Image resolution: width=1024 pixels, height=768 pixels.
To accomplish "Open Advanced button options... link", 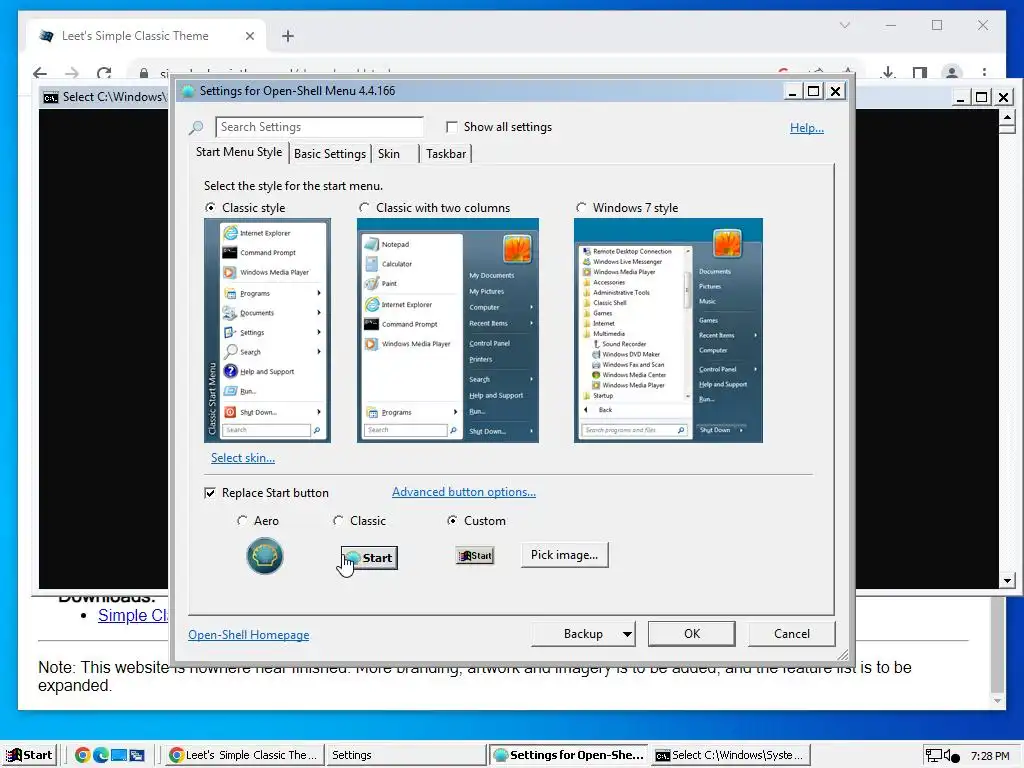I will pyautogui.click(x=464, y=492).
